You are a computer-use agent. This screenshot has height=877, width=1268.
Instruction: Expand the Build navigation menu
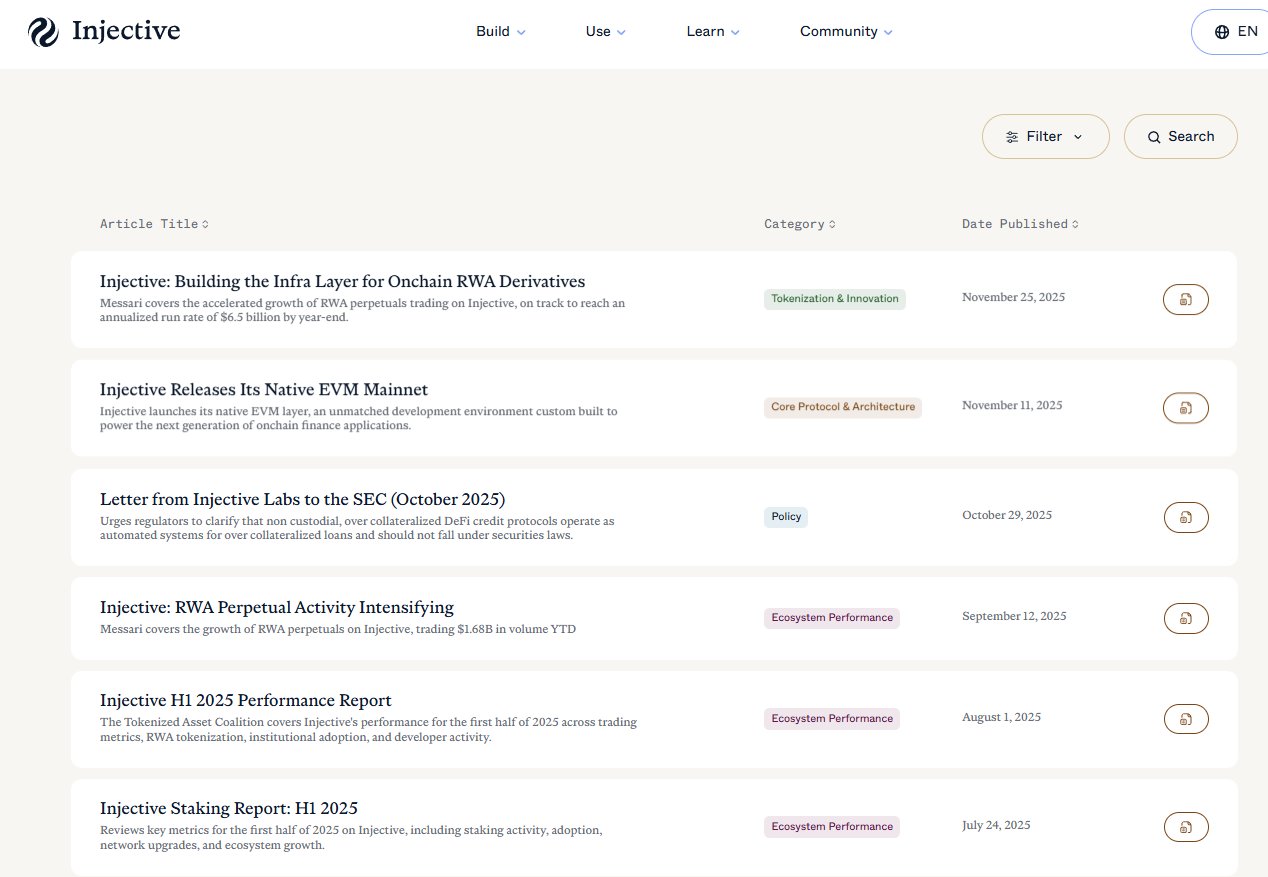(x=500, y=32)
